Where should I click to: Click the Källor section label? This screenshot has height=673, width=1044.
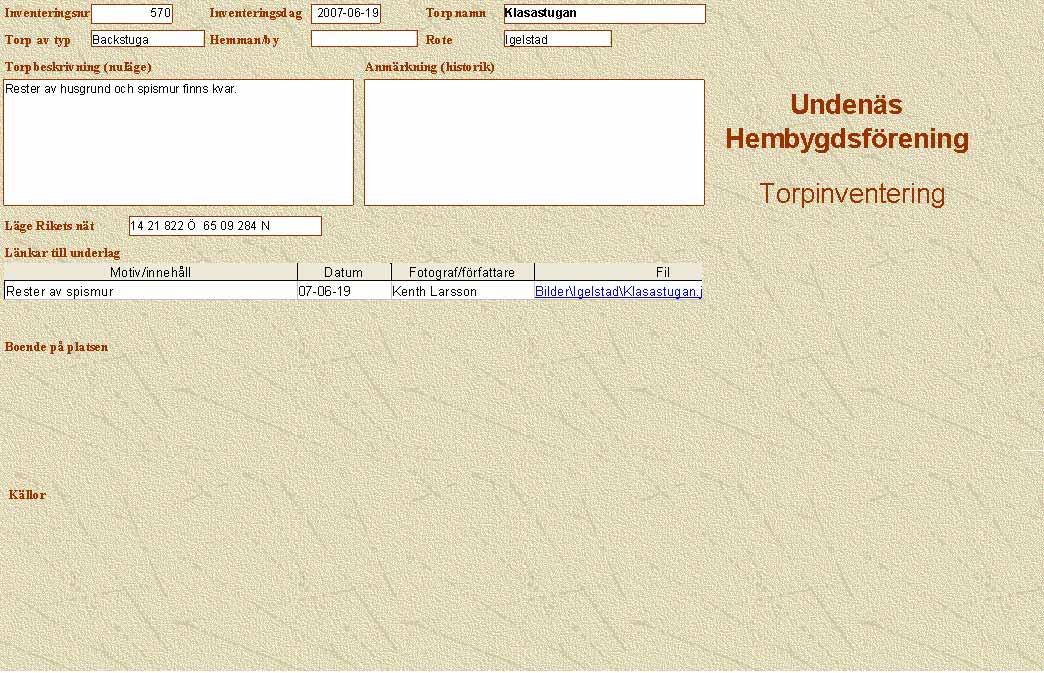click(27, 495)
